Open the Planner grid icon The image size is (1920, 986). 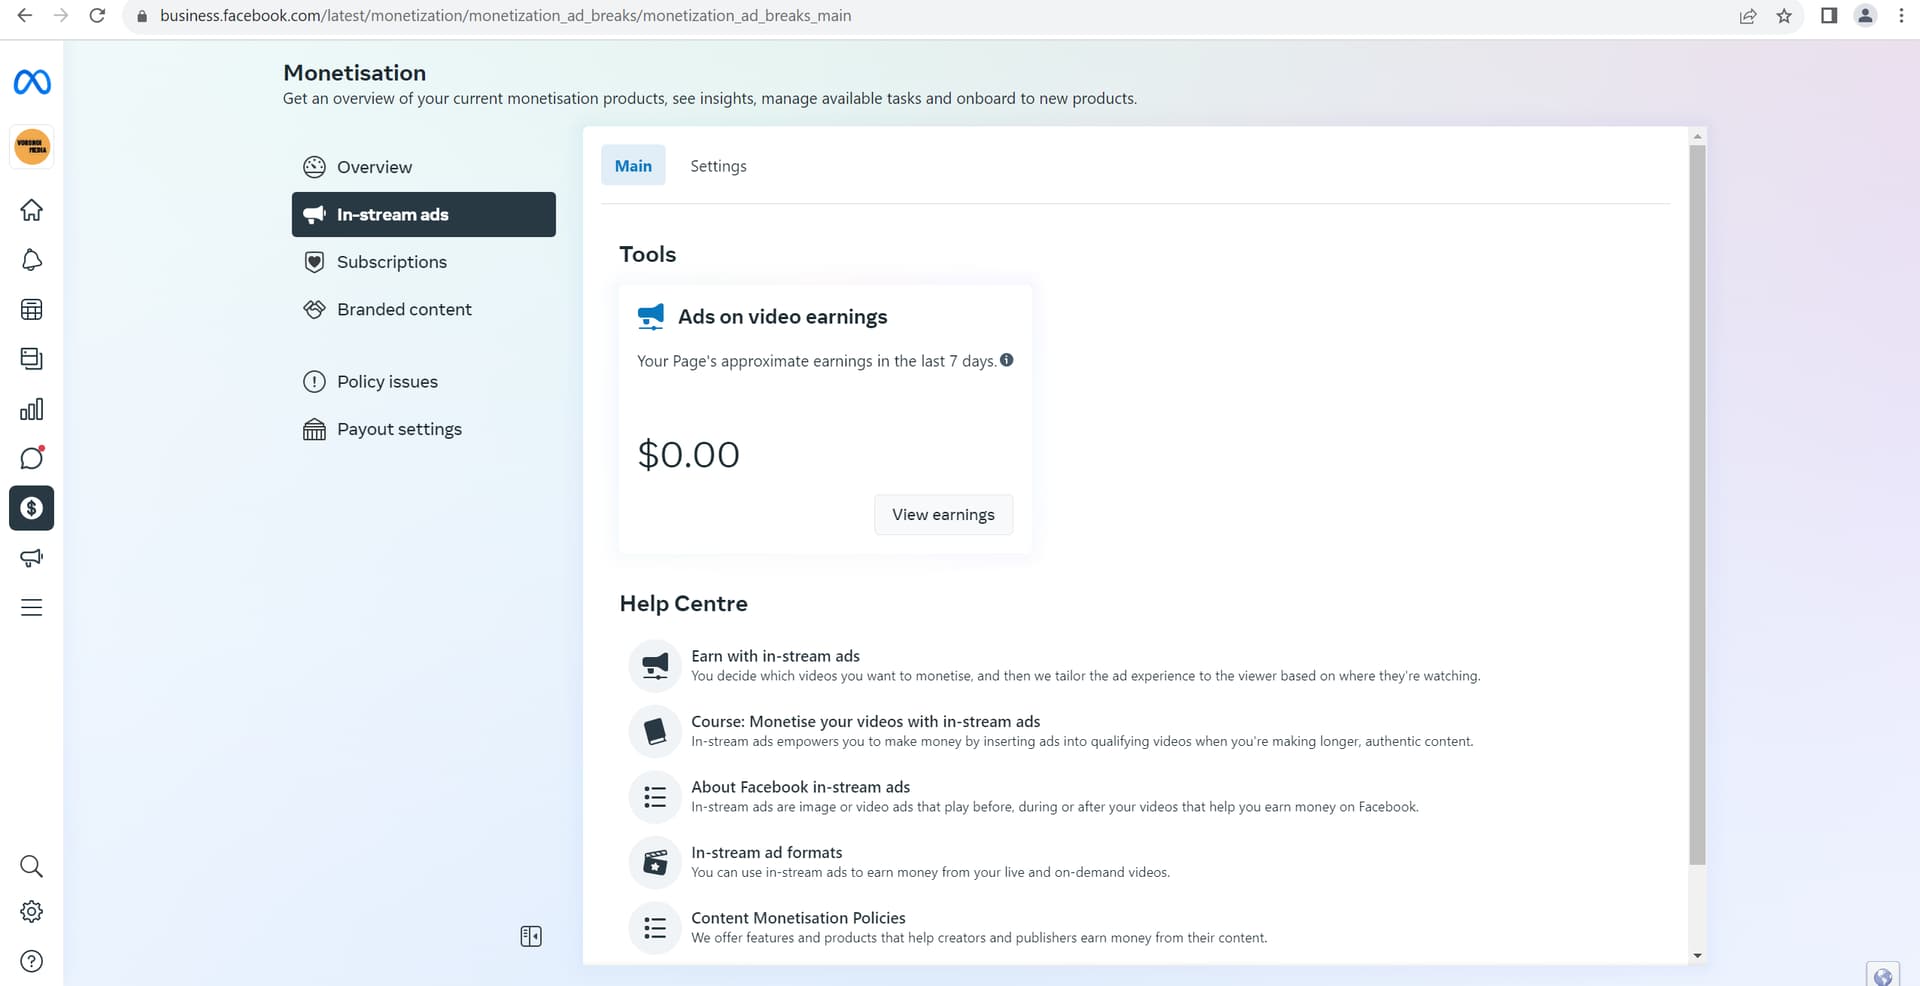32,310
